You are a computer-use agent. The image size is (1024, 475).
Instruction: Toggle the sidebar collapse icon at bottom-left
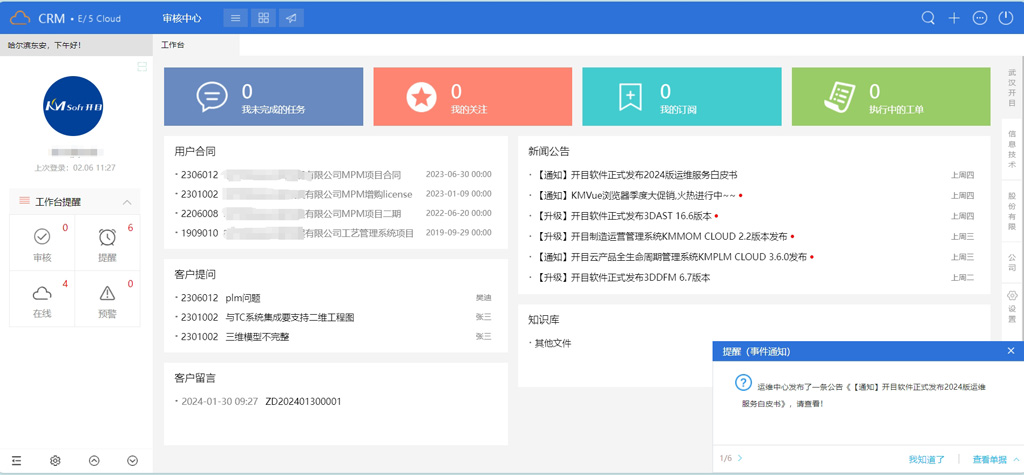click(x=17, y=461)
